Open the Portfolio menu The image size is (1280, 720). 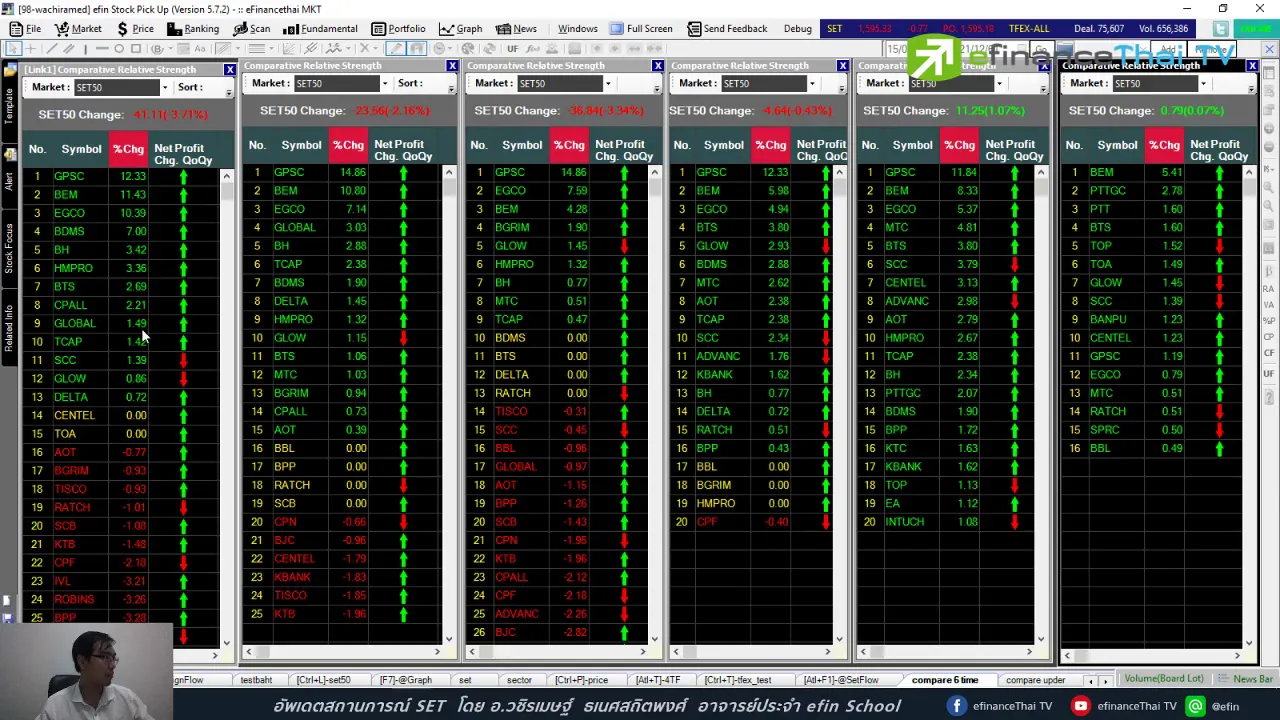click(x=399, y=29)
